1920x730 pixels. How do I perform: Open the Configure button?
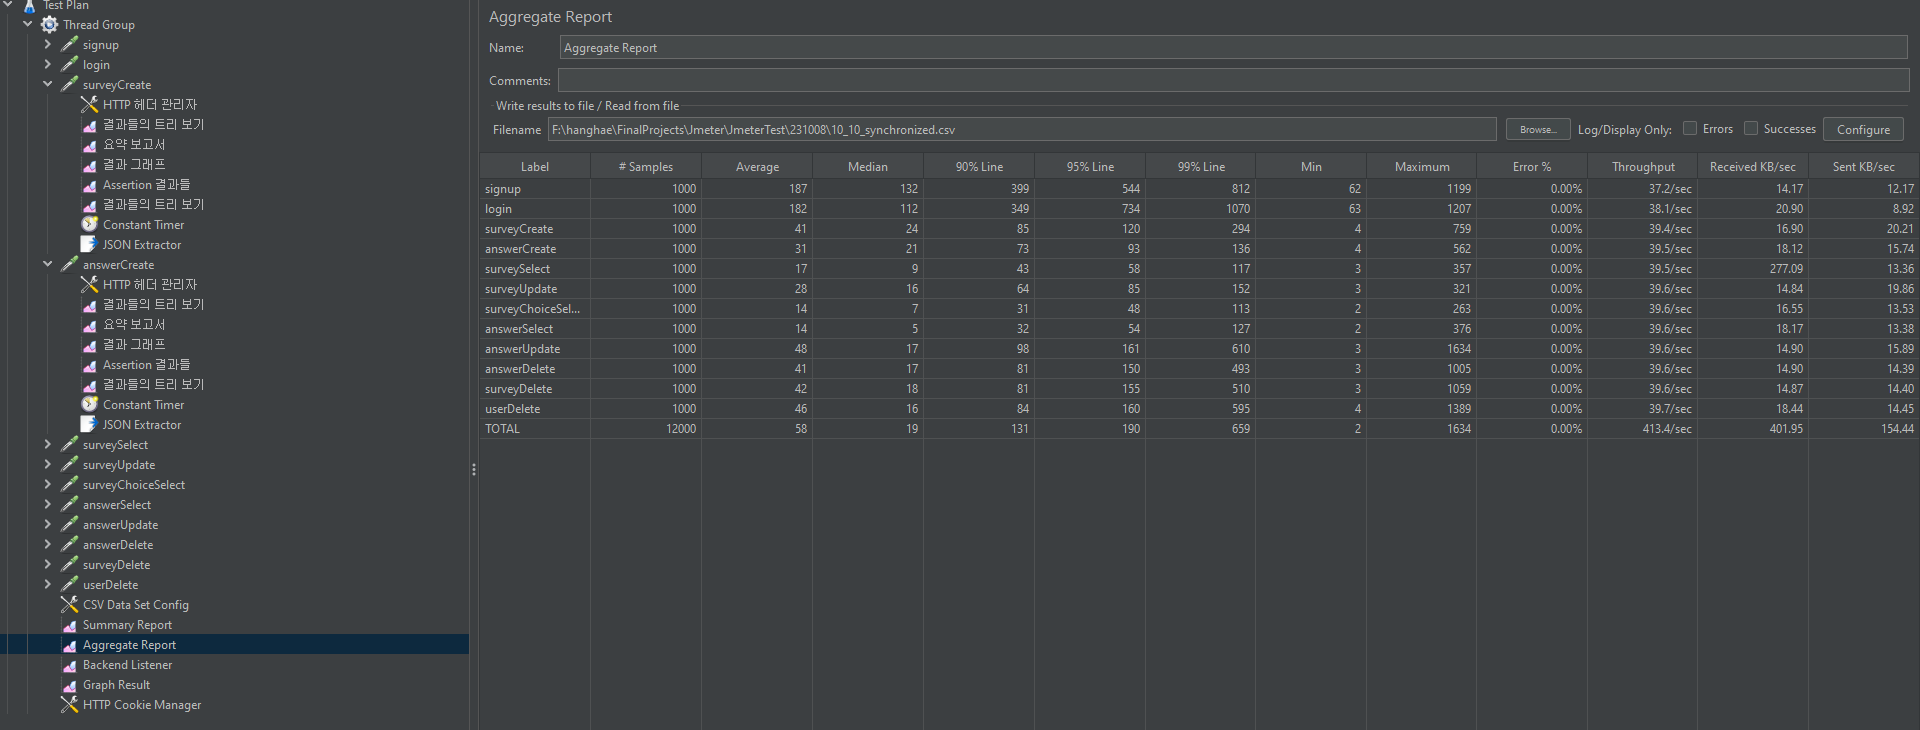pyautogui.click(x=1863, y=129)
